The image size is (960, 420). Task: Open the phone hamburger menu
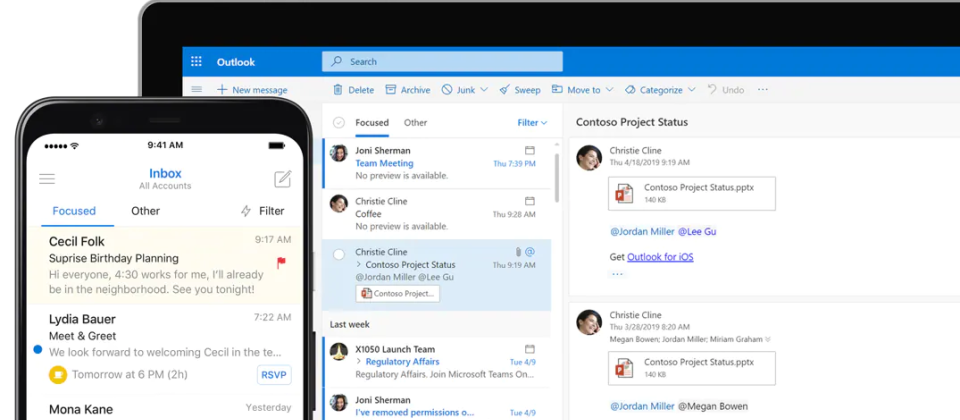(x=47, y=179)
